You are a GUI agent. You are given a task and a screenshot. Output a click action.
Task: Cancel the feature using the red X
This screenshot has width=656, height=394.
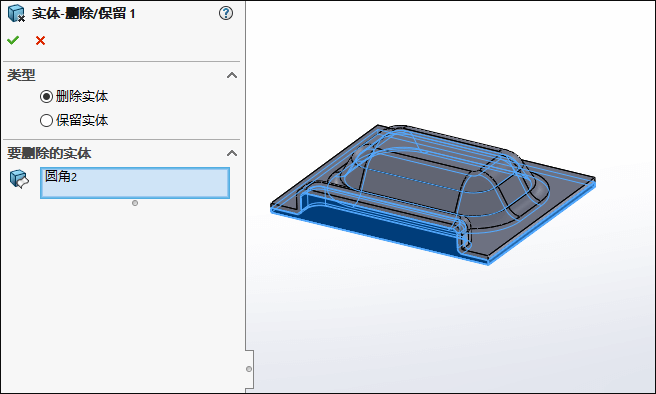pos(40,41)
